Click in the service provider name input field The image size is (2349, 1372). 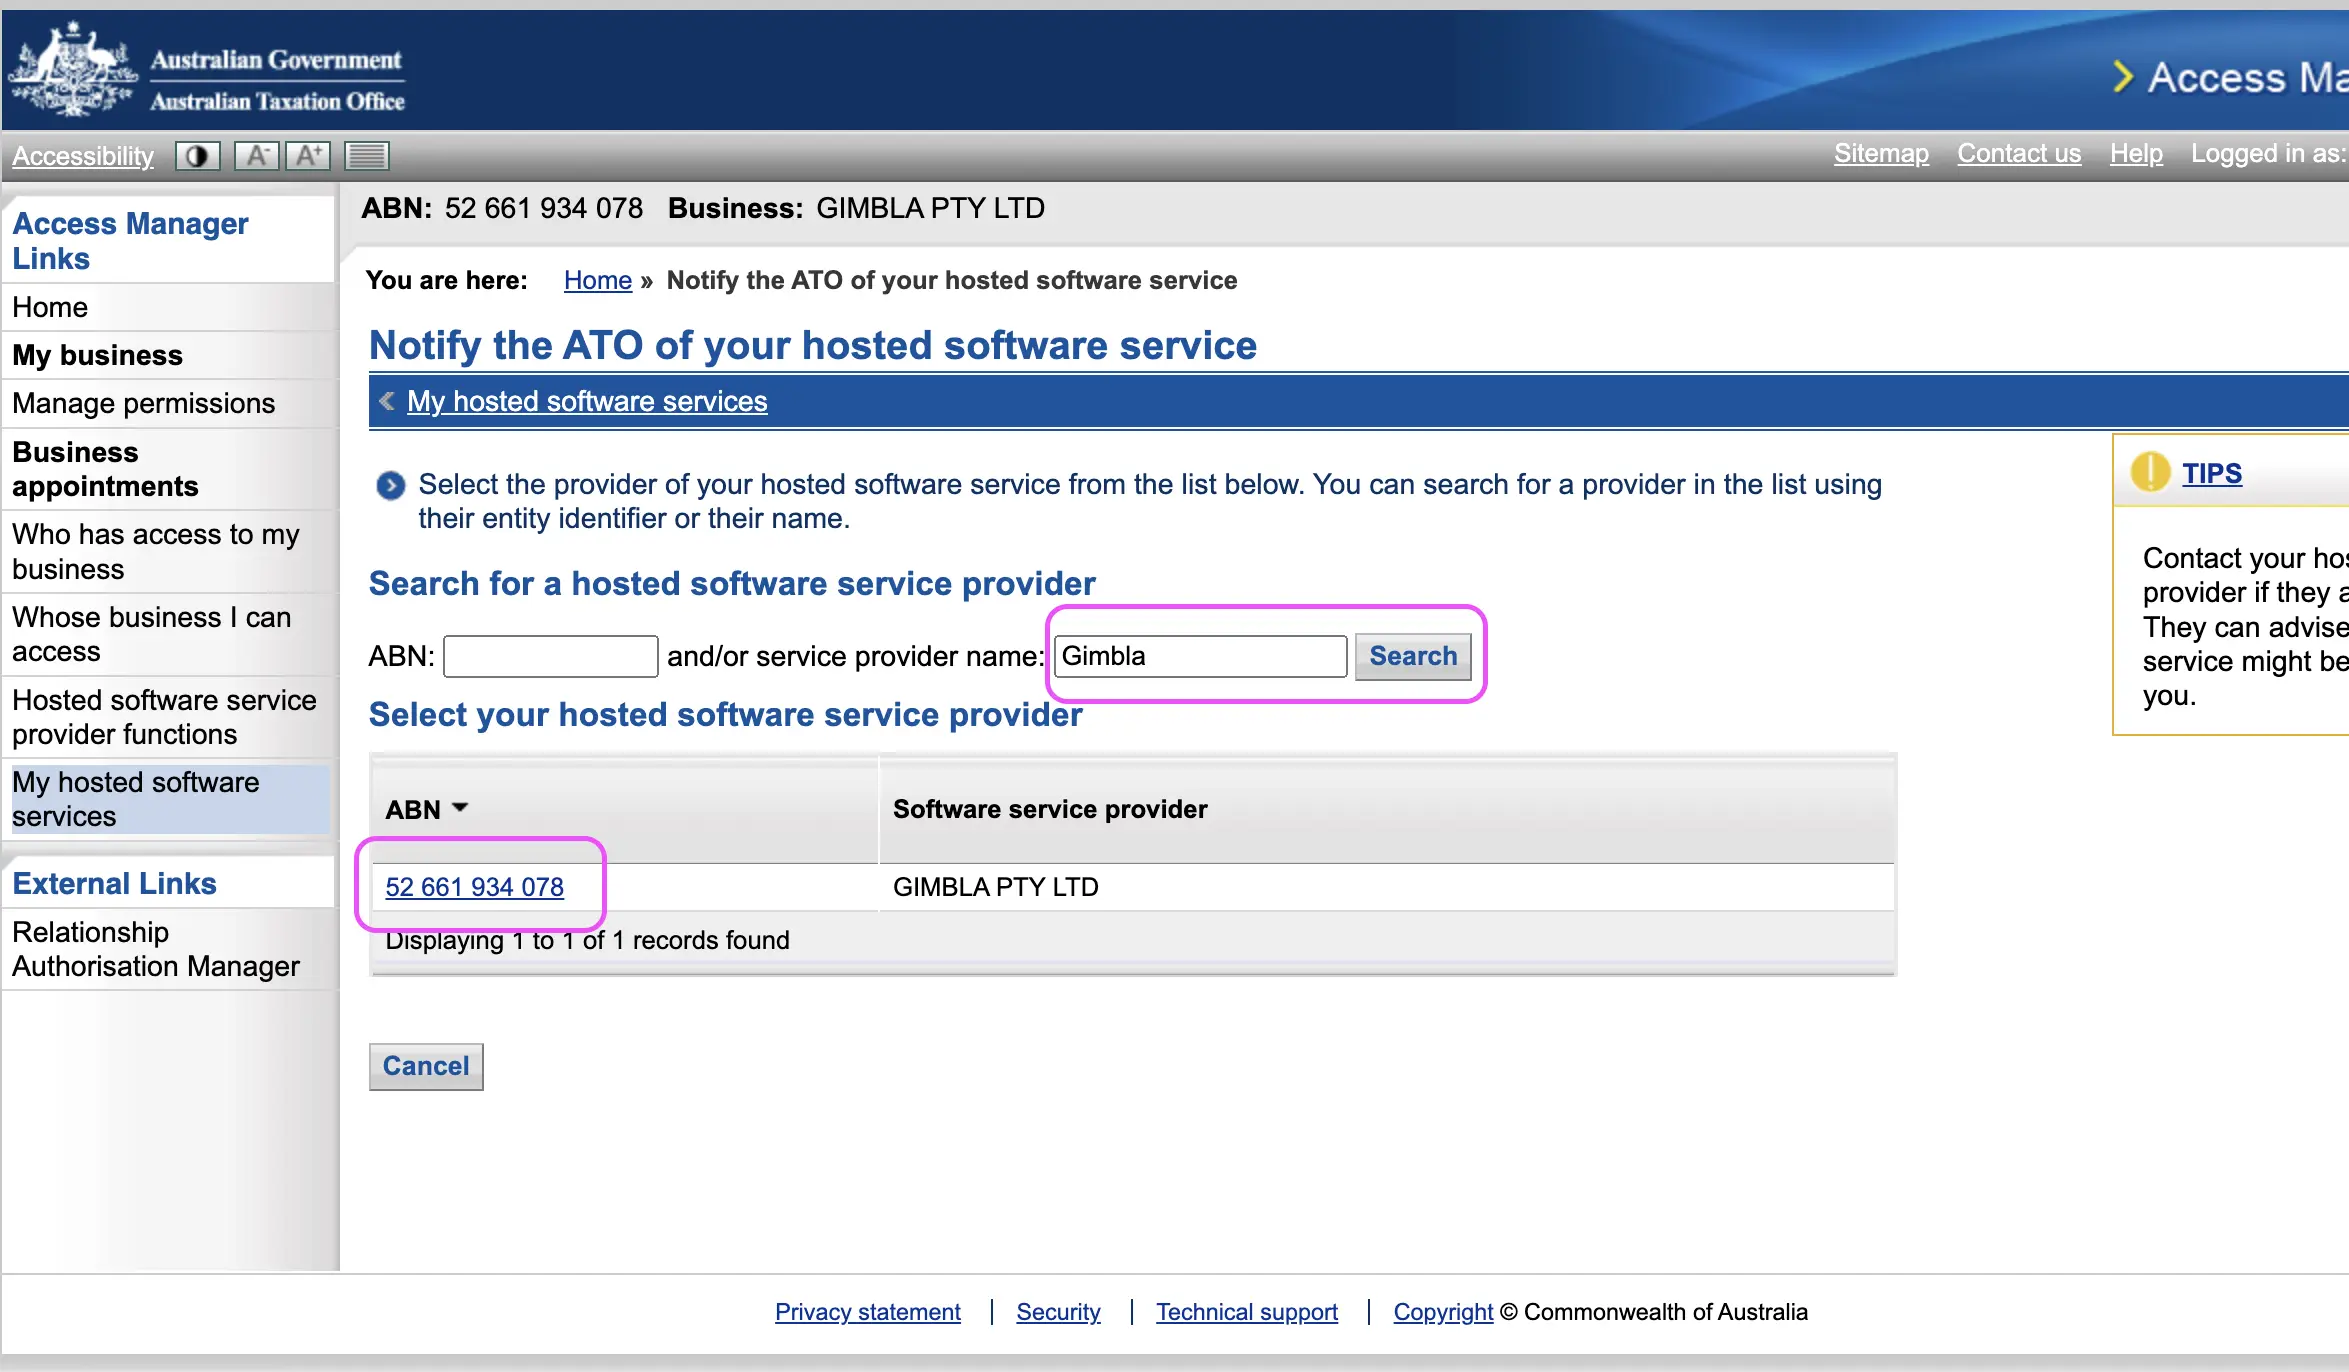click(x=1200, y=655)
